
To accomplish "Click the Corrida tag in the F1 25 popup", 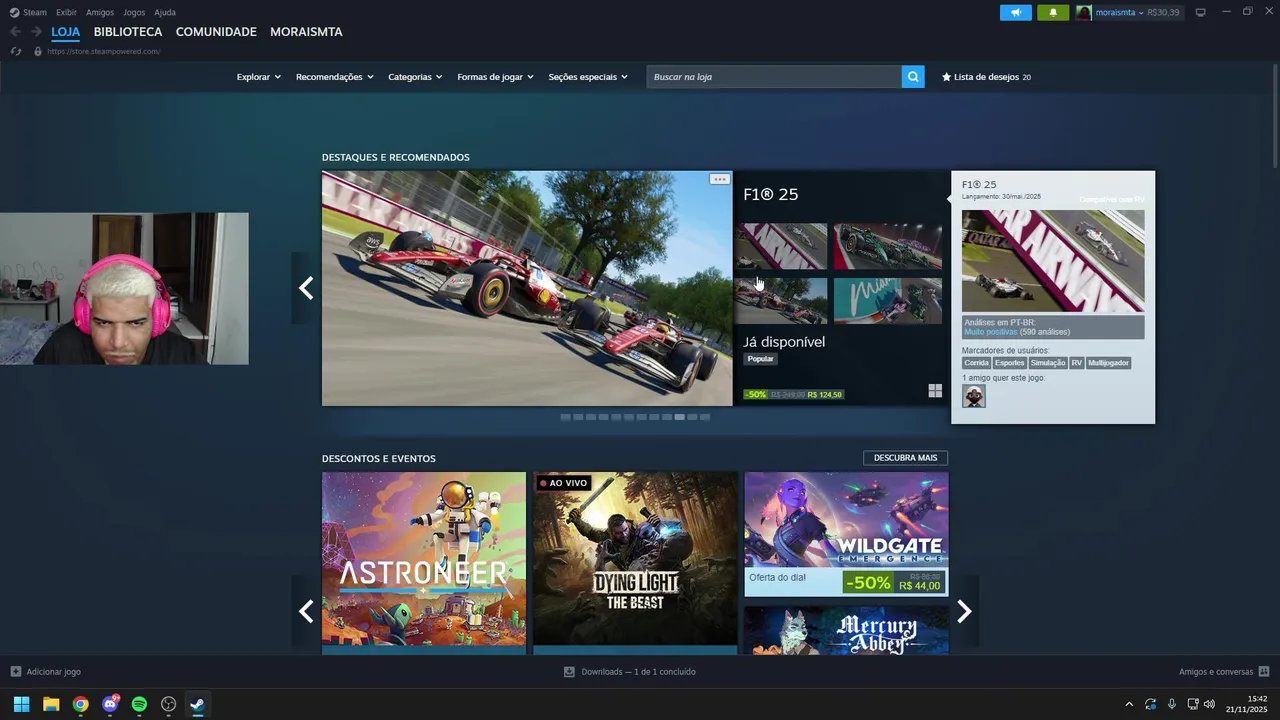I will point(976,363).
